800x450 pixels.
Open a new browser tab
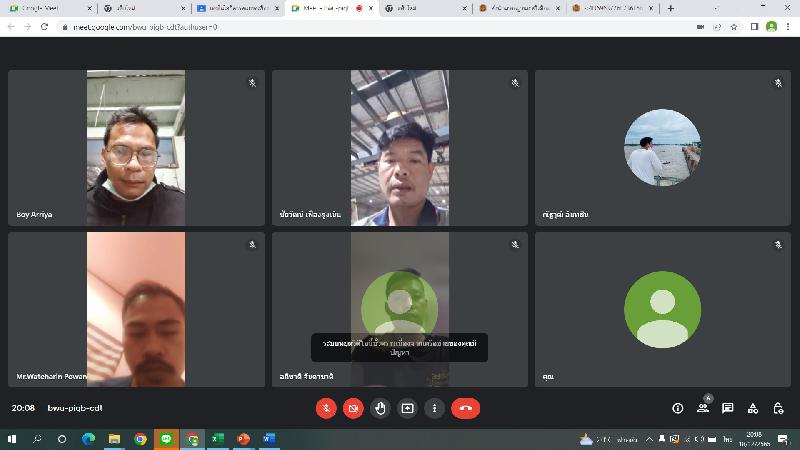pyautogui.click(x=670, y=8)
